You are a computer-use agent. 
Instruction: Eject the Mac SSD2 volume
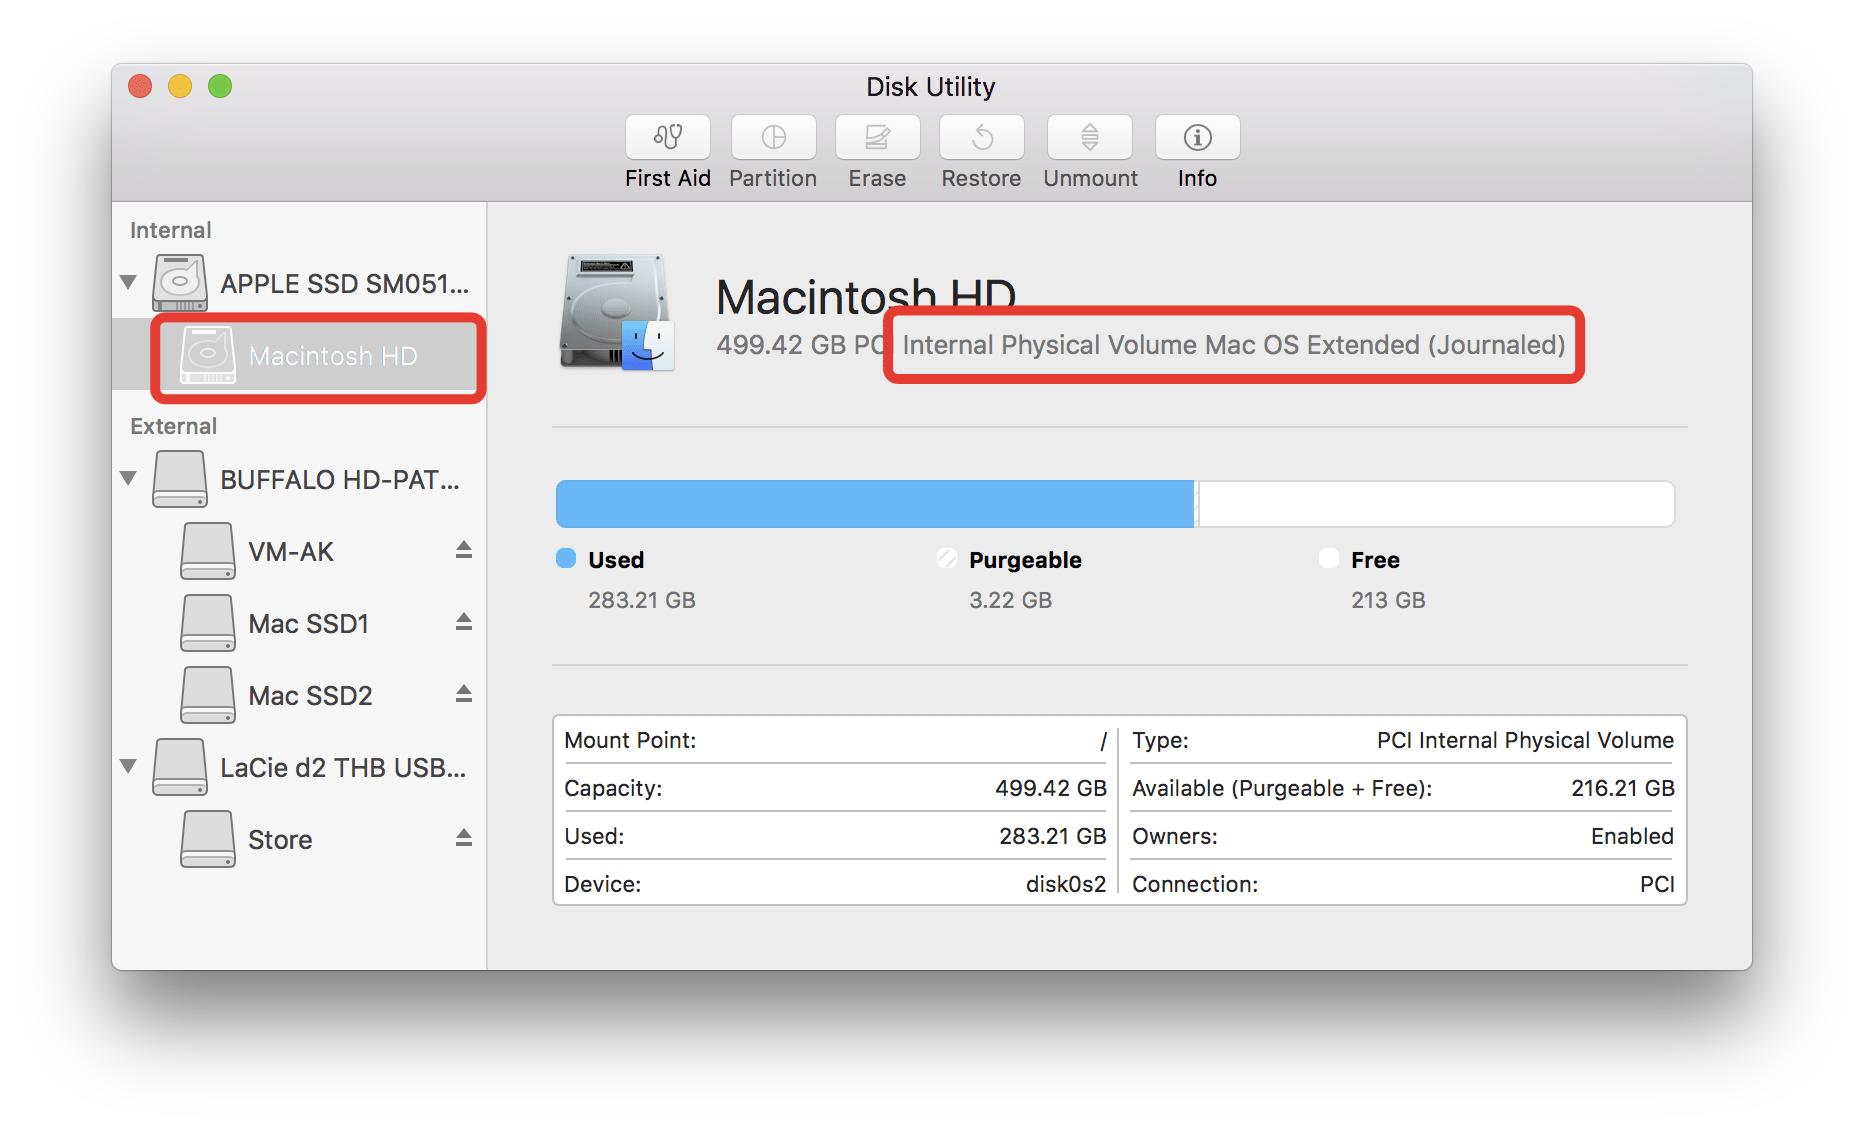coord(464,694)
